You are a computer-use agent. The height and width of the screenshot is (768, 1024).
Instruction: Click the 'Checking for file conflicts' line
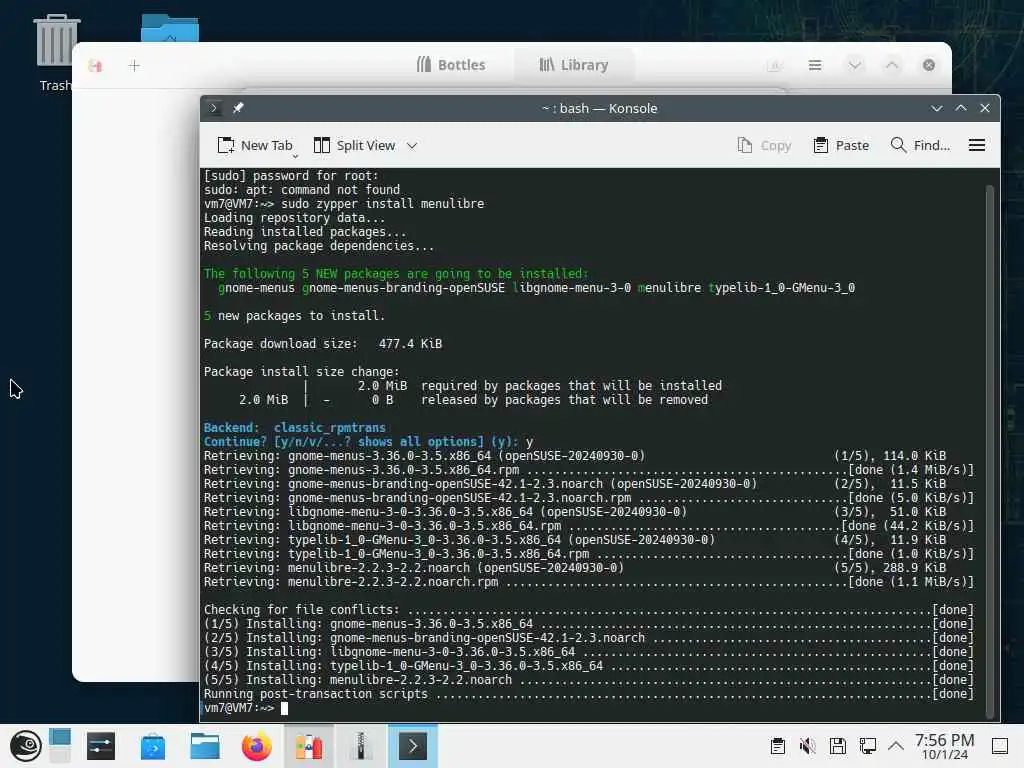point(588,609)
